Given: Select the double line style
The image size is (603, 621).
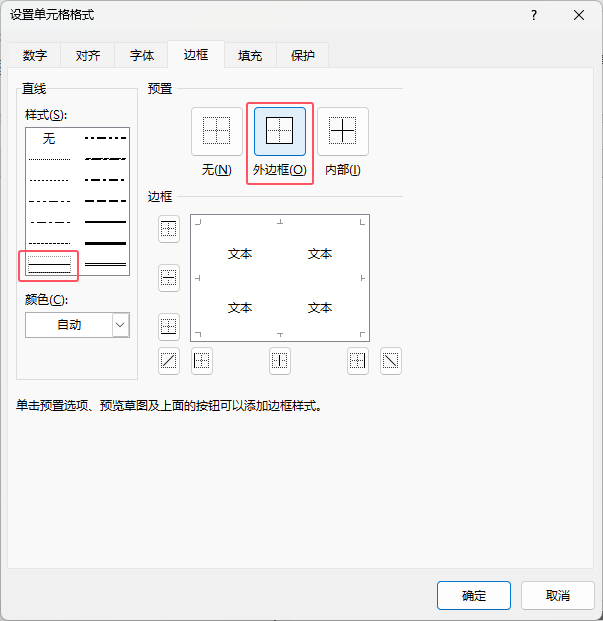Looking at the screenshot, I should 105,264.
